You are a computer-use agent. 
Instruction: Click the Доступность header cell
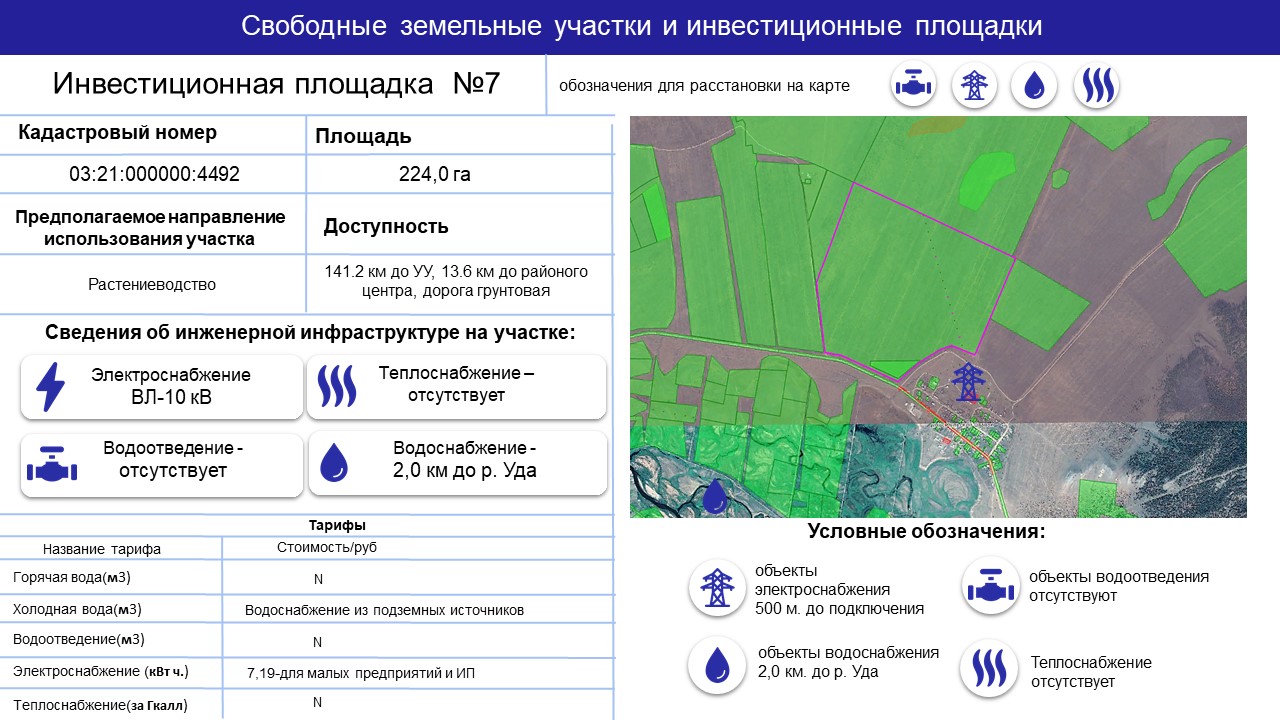[x=386, y=226]
